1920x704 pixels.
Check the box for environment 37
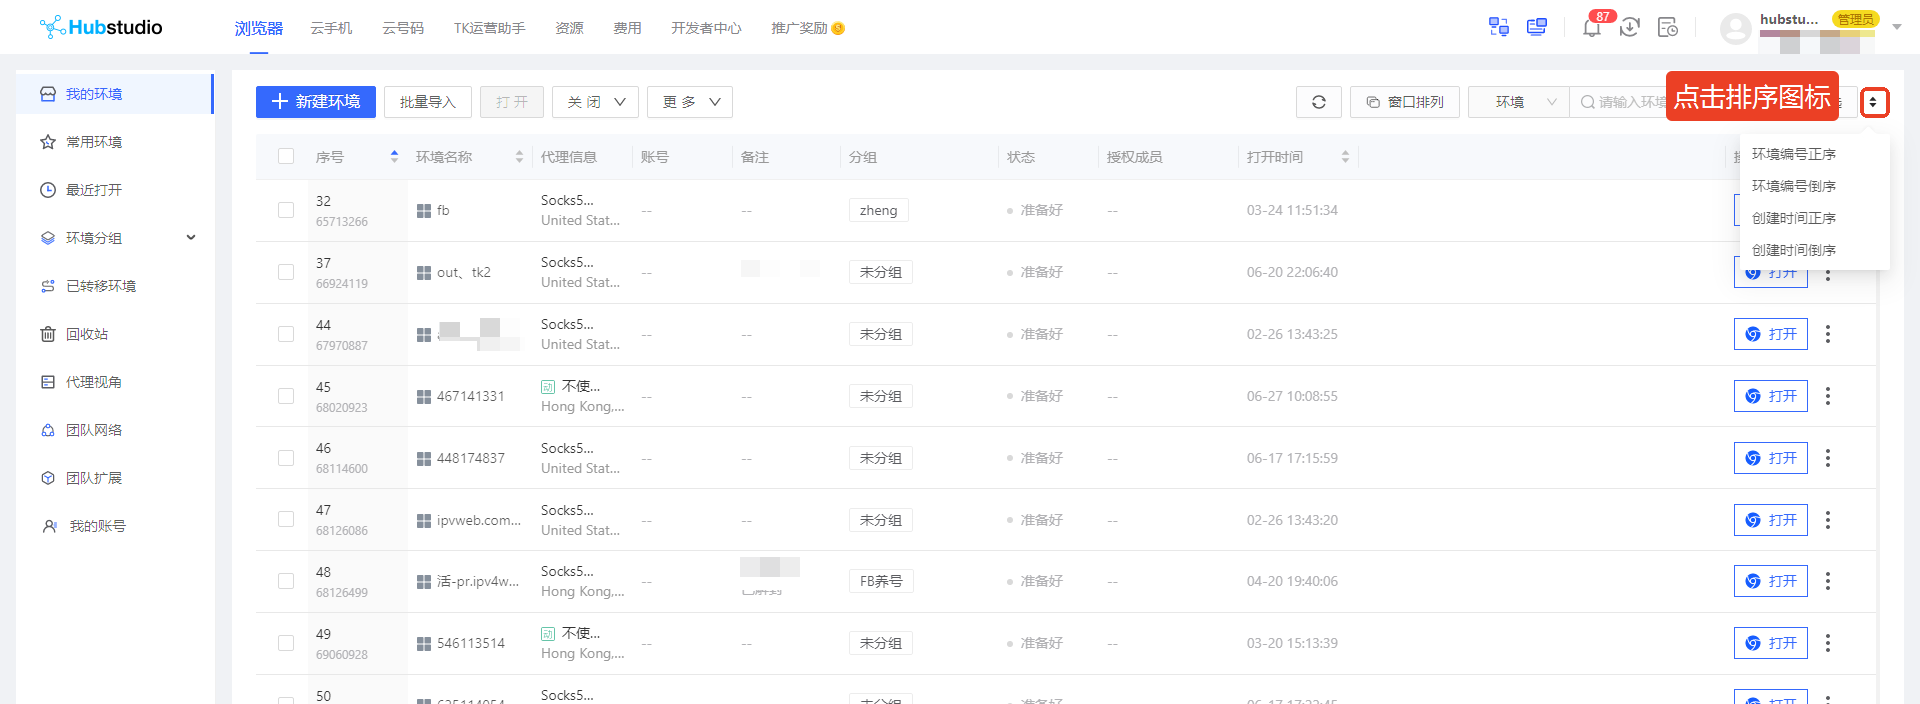(x=286, y=272)
